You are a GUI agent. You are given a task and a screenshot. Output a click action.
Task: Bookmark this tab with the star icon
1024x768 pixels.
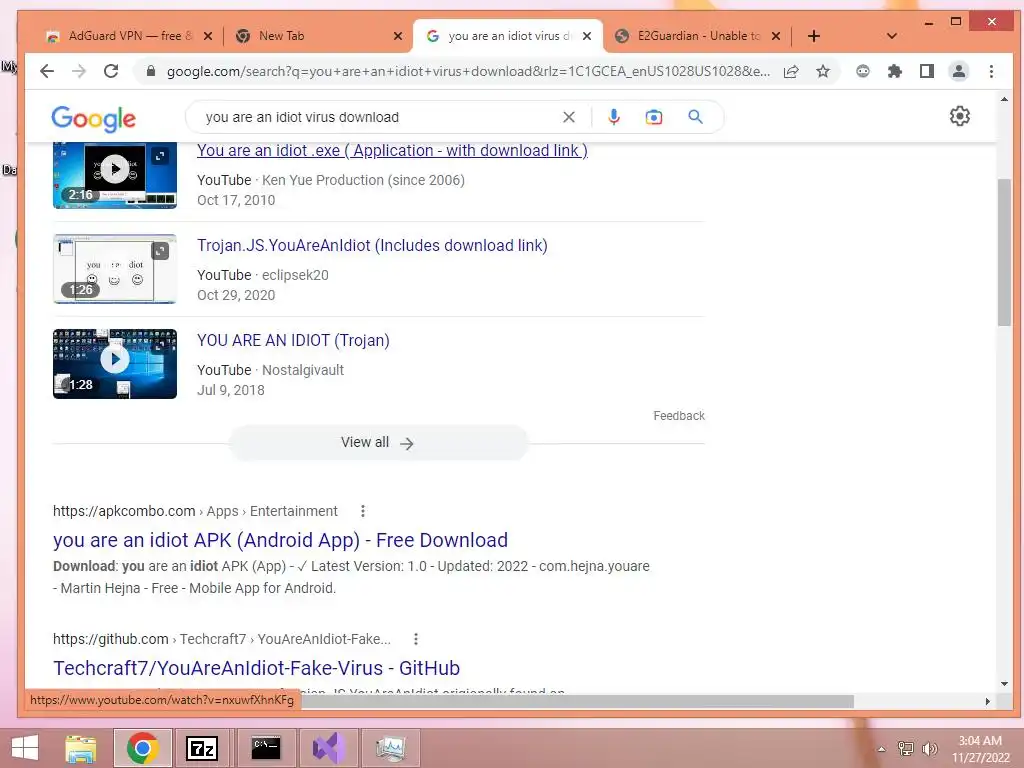(x=823, y=71)
